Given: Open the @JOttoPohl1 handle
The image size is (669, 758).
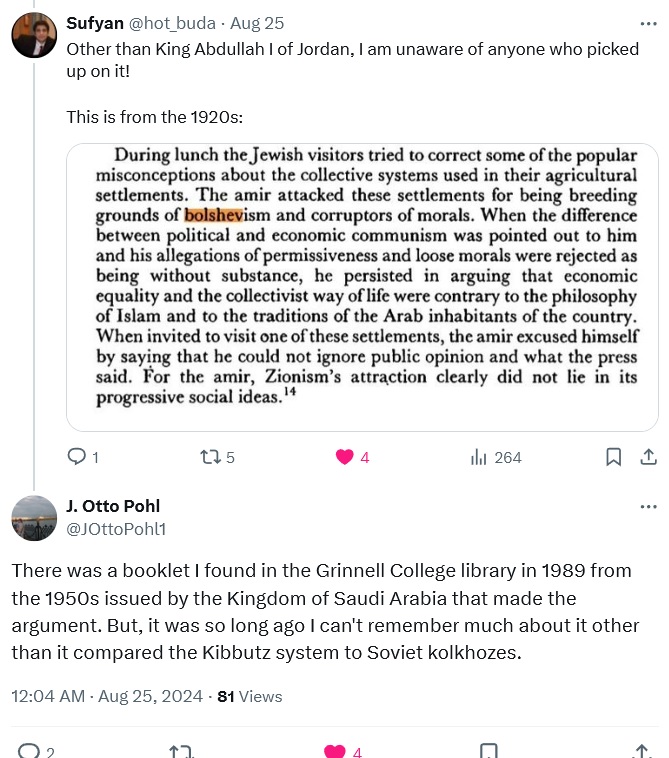Looking at the screenshot, I should click(x=116, y=528).
